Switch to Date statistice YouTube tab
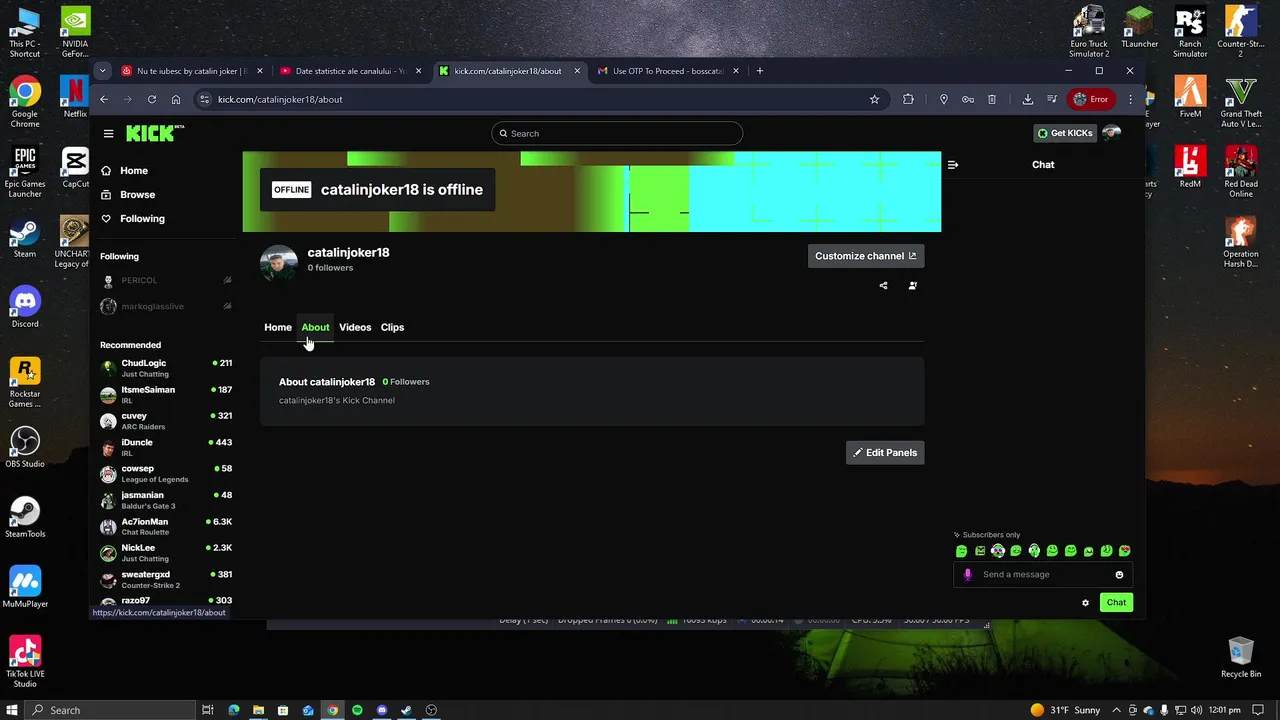Viewport: 1280px width, 720px height. [350, 71]
